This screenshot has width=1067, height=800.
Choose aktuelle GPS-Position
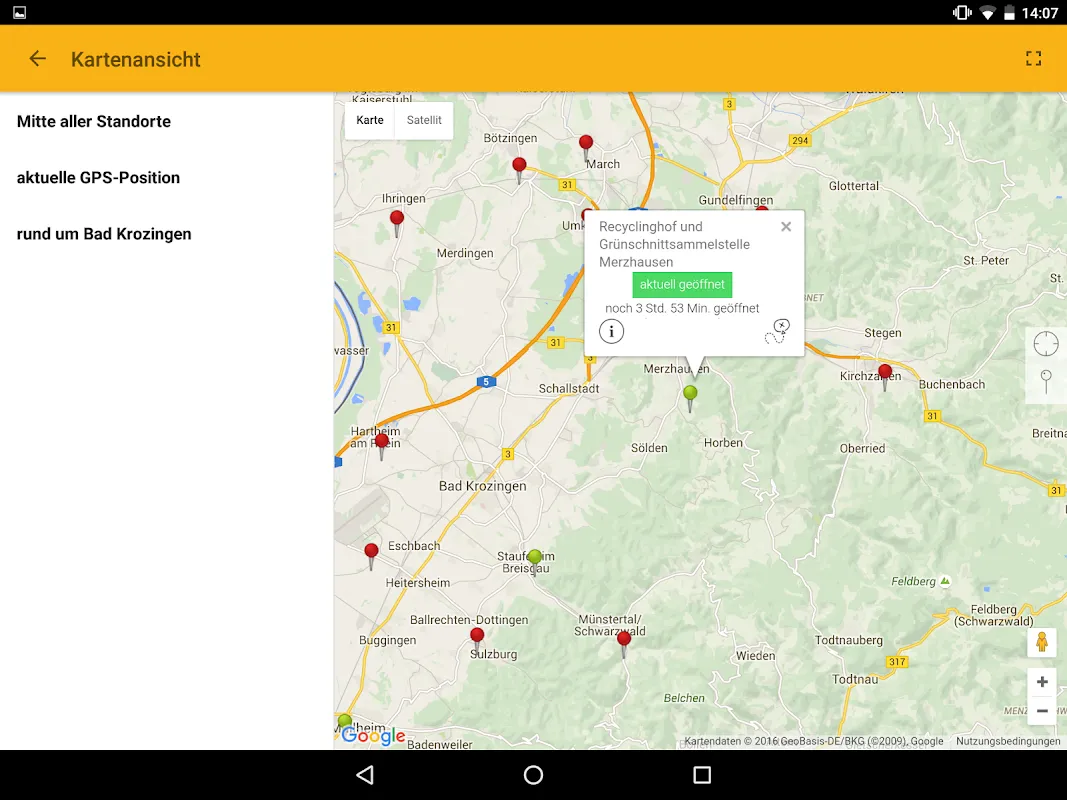[99, 178]
